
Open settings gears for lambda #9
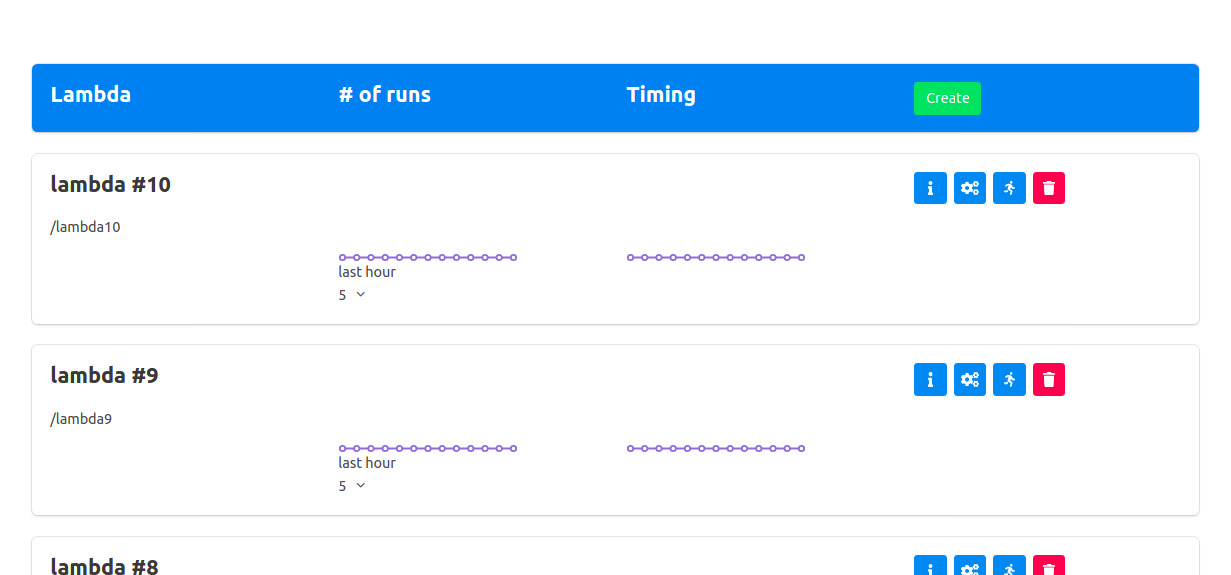click(x=970, y=379)
